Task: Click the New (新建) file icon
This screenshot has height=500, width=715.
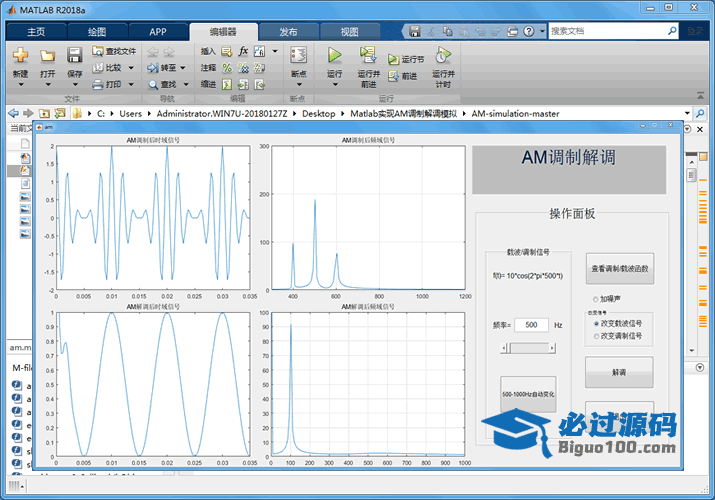Action: pyautogui.click(x=20, y=55)
